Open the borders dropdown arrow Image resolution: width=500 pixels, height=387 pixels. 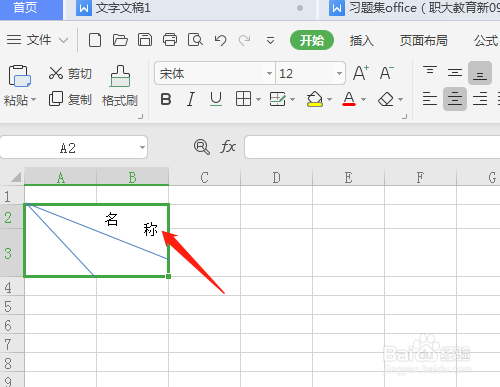(x=258, y=99)
